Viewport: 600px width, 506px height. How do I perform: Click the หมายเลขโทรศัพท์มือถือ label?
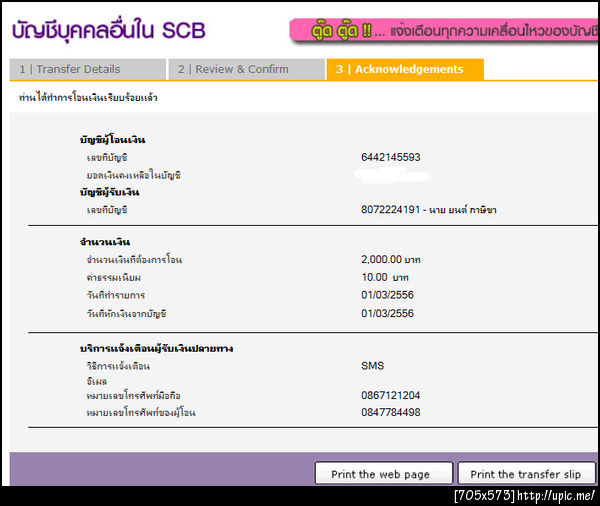pos(134,395)
